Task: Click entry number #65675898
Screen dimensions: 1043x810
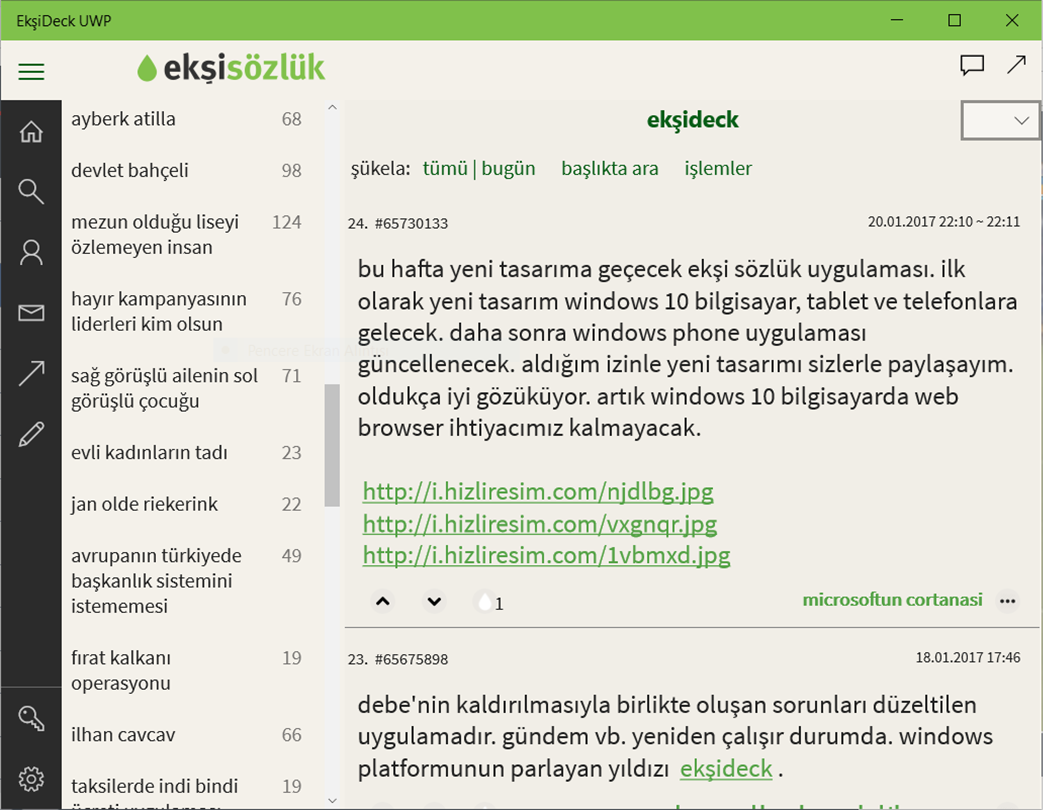Action: click(411, 660)
